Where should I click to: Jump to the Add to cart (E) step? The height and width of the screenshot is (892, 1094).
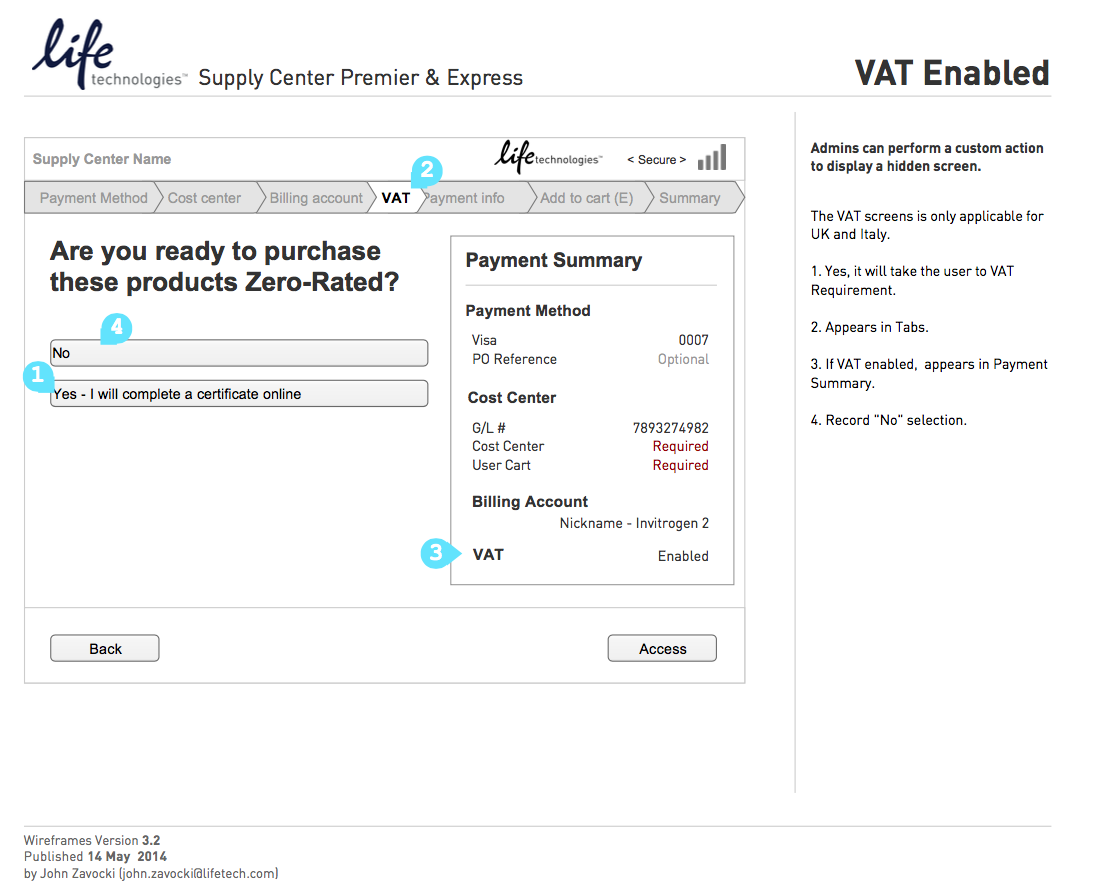coord(586,198)
